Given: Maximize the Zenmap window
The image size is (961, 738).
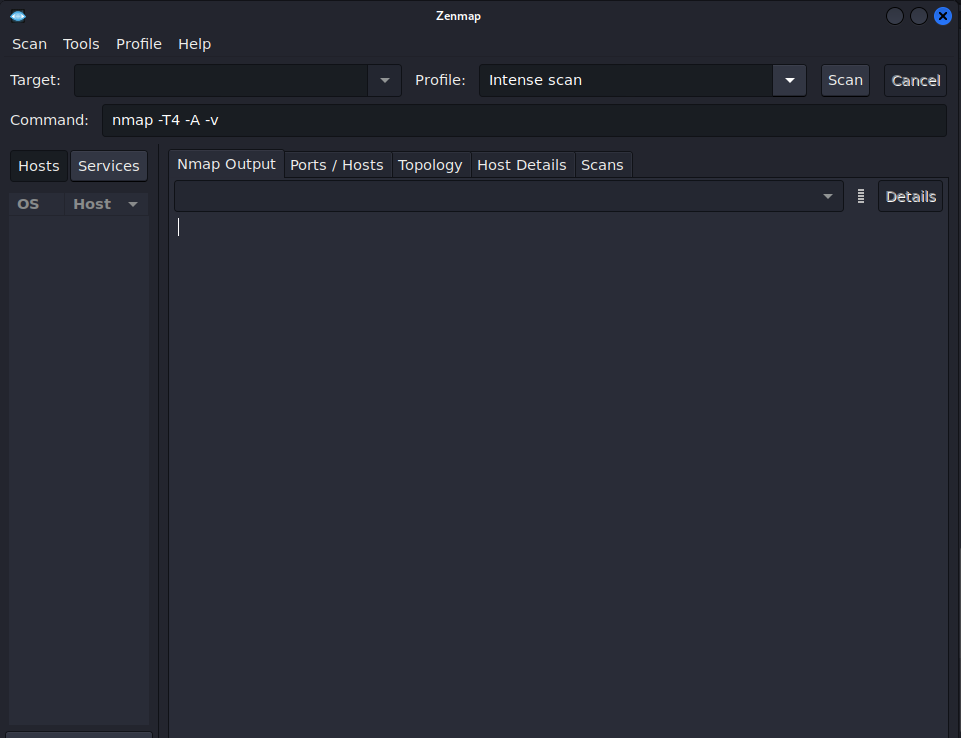Looking at the screenshot, I should 919,16.
